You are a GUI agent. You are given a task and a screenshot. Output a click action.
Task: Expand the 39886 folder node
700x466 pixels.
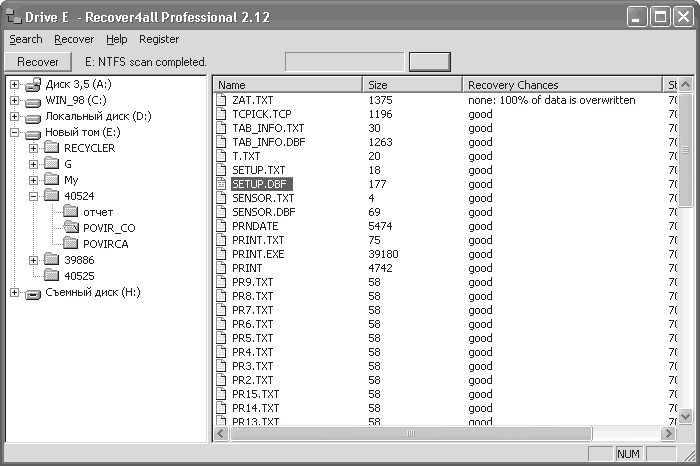[33, 260]
